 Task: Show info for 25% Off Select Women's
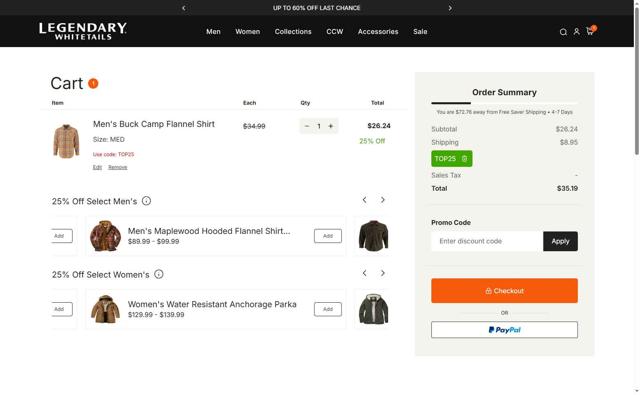(x=159, y=274)
